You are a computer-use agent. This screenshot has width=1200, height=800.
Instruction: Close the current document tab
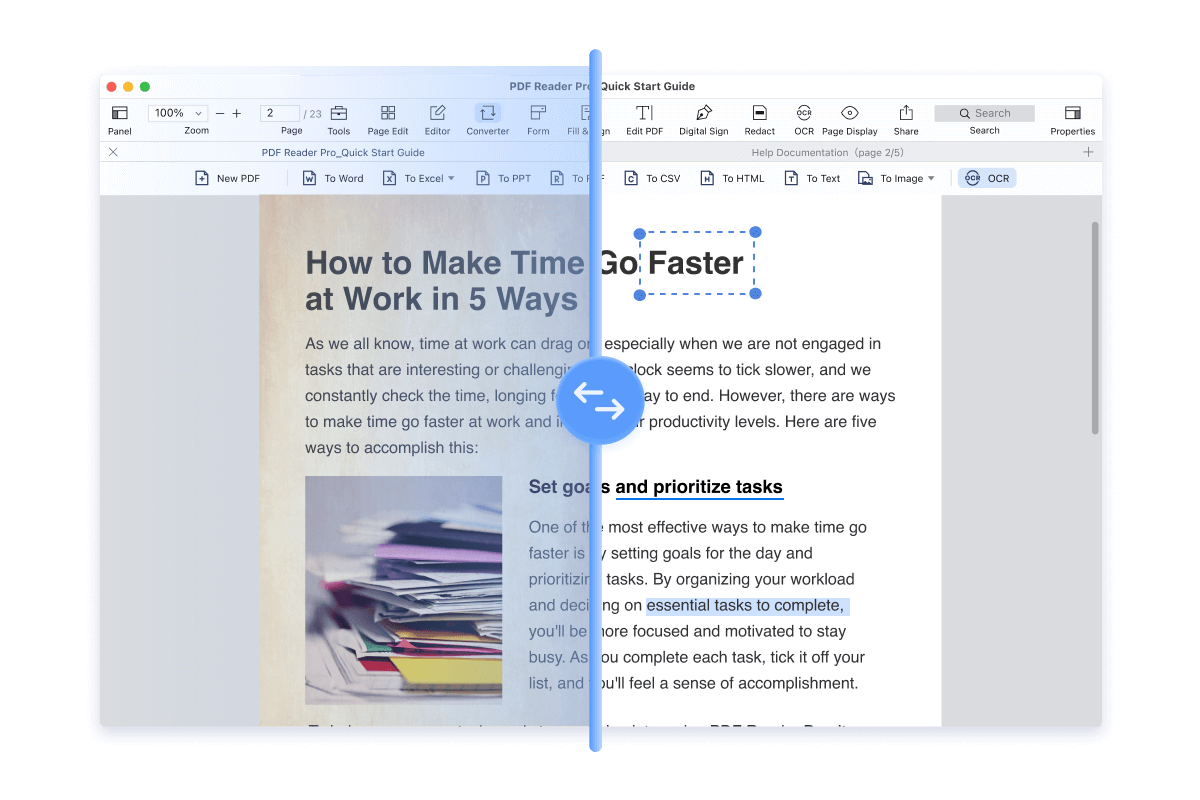(113, 152)
